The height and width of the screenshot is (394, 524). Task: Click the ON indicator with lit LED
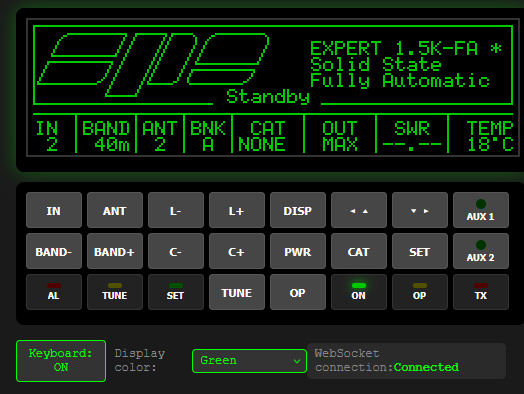(359, 292)
